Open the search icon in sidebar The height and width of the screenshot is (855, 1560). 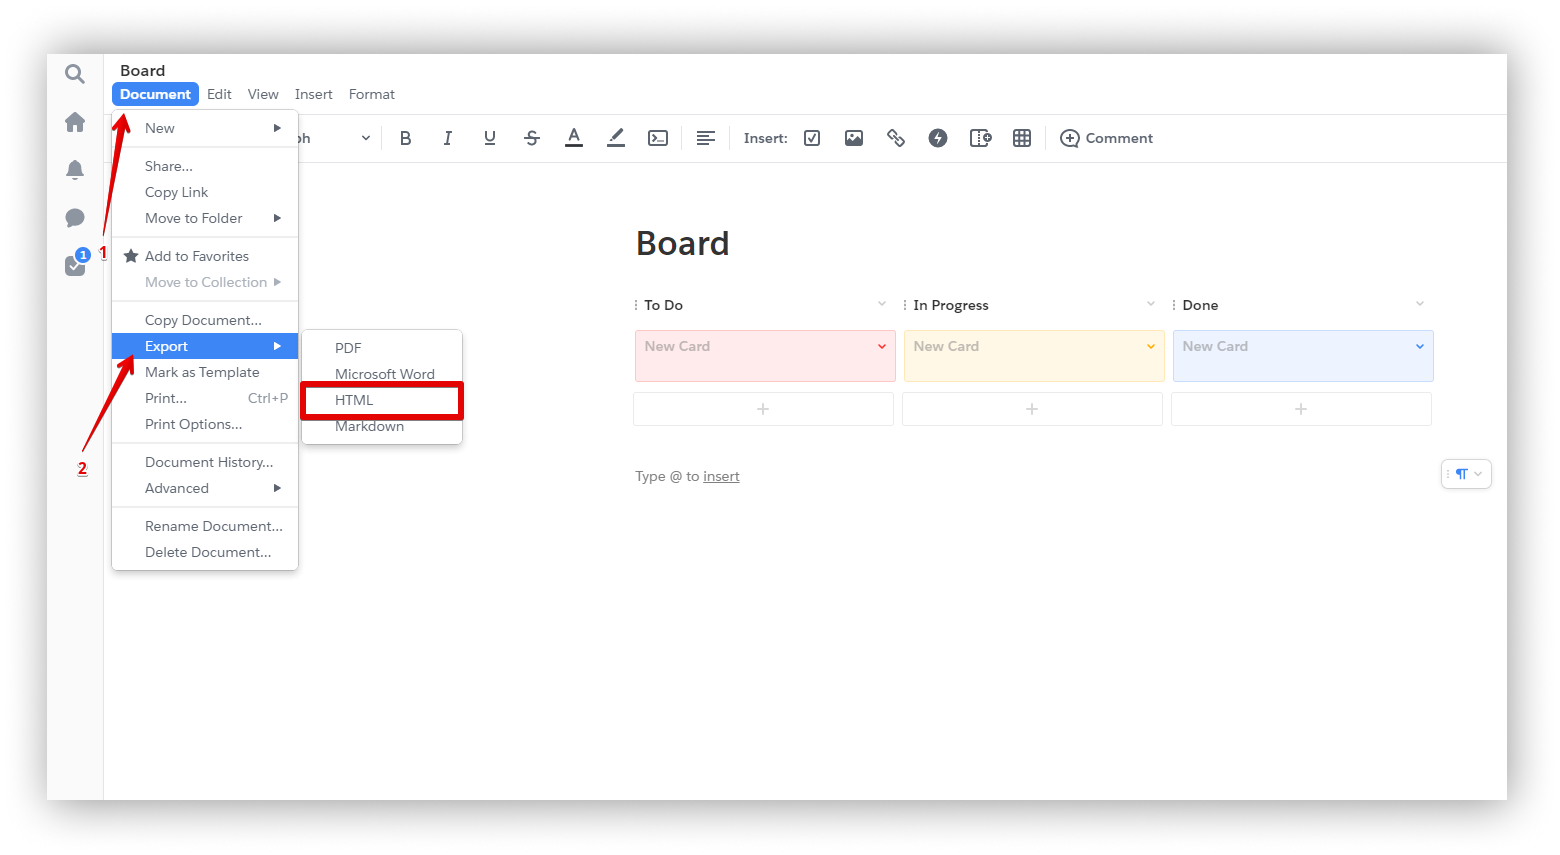click(x=75, y=74)
